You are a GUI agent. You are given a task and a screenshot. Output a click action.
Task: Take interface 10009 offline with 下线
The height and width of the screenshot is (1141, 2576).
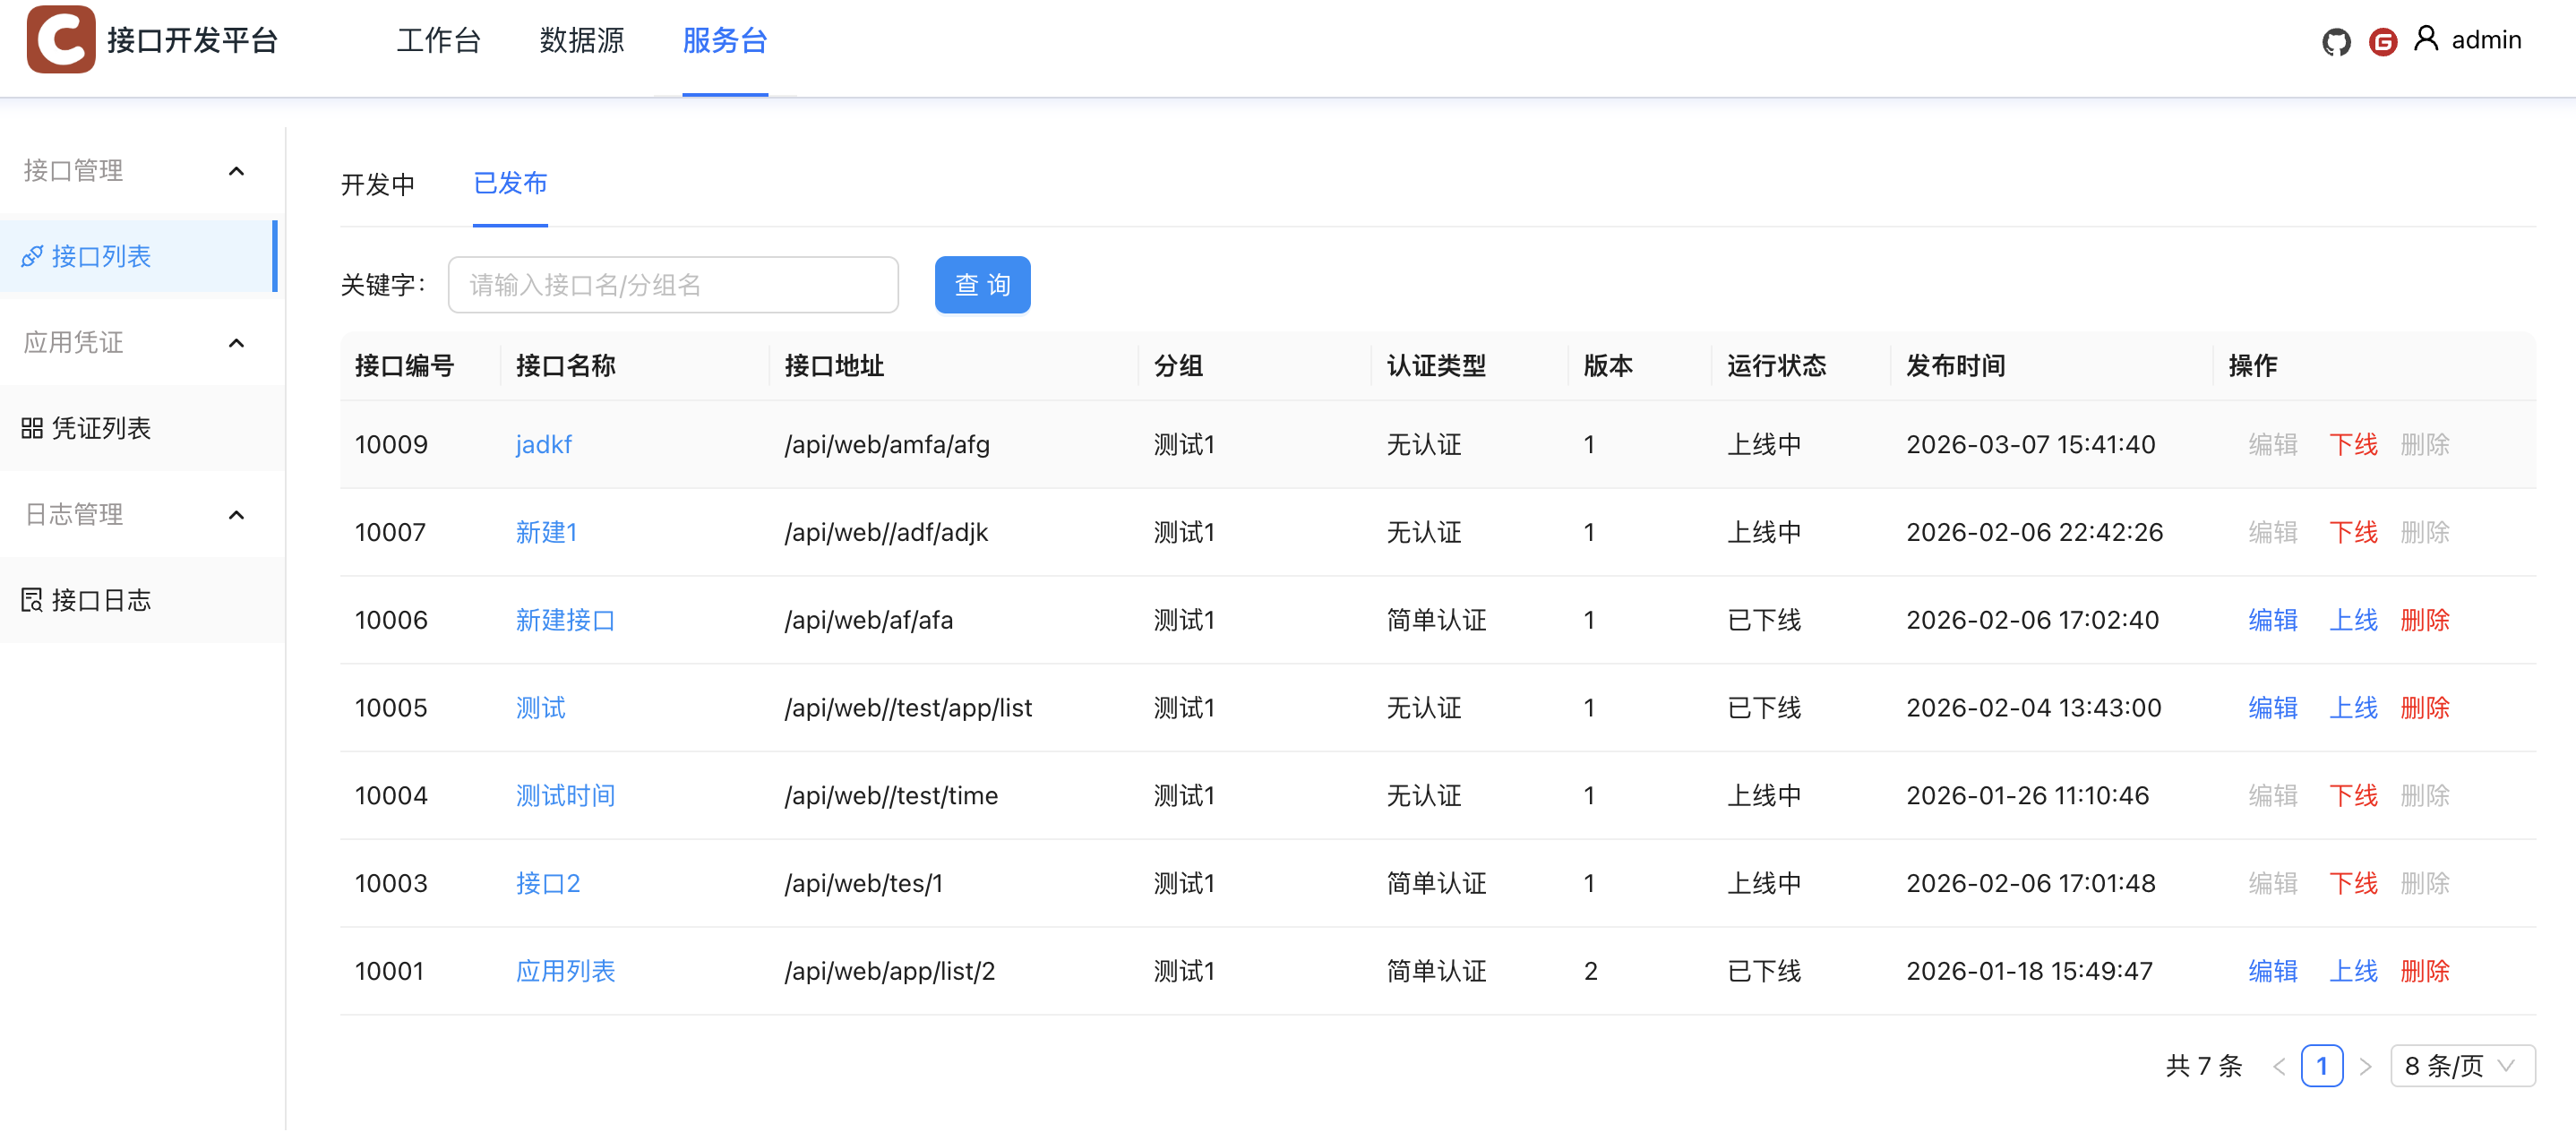pos(2353,444)
